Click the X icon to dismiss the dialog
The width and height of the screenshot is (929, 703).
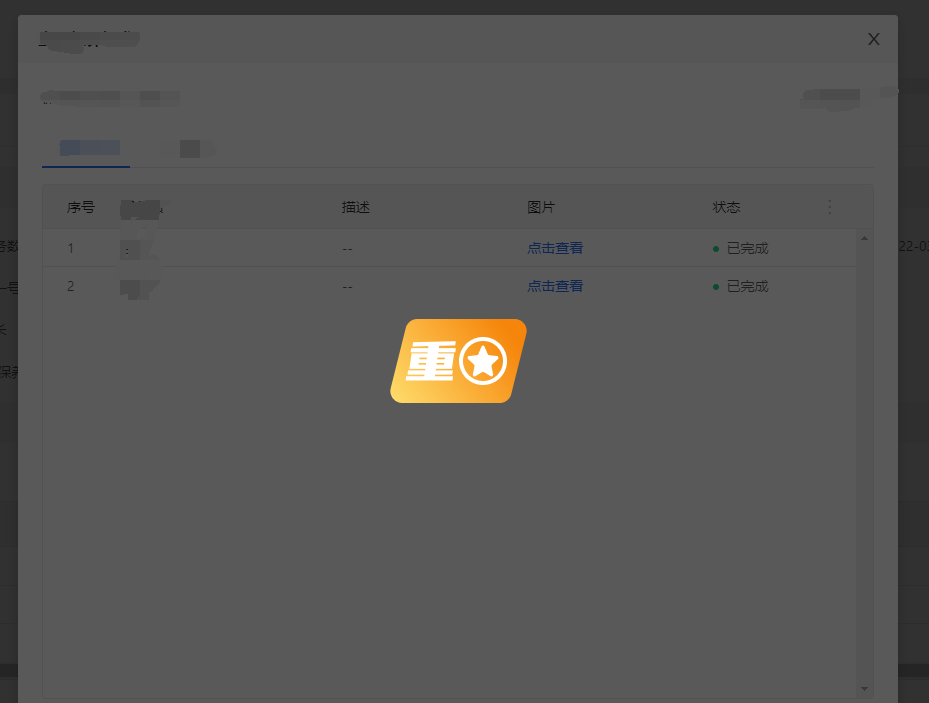(x=873, y=39)
